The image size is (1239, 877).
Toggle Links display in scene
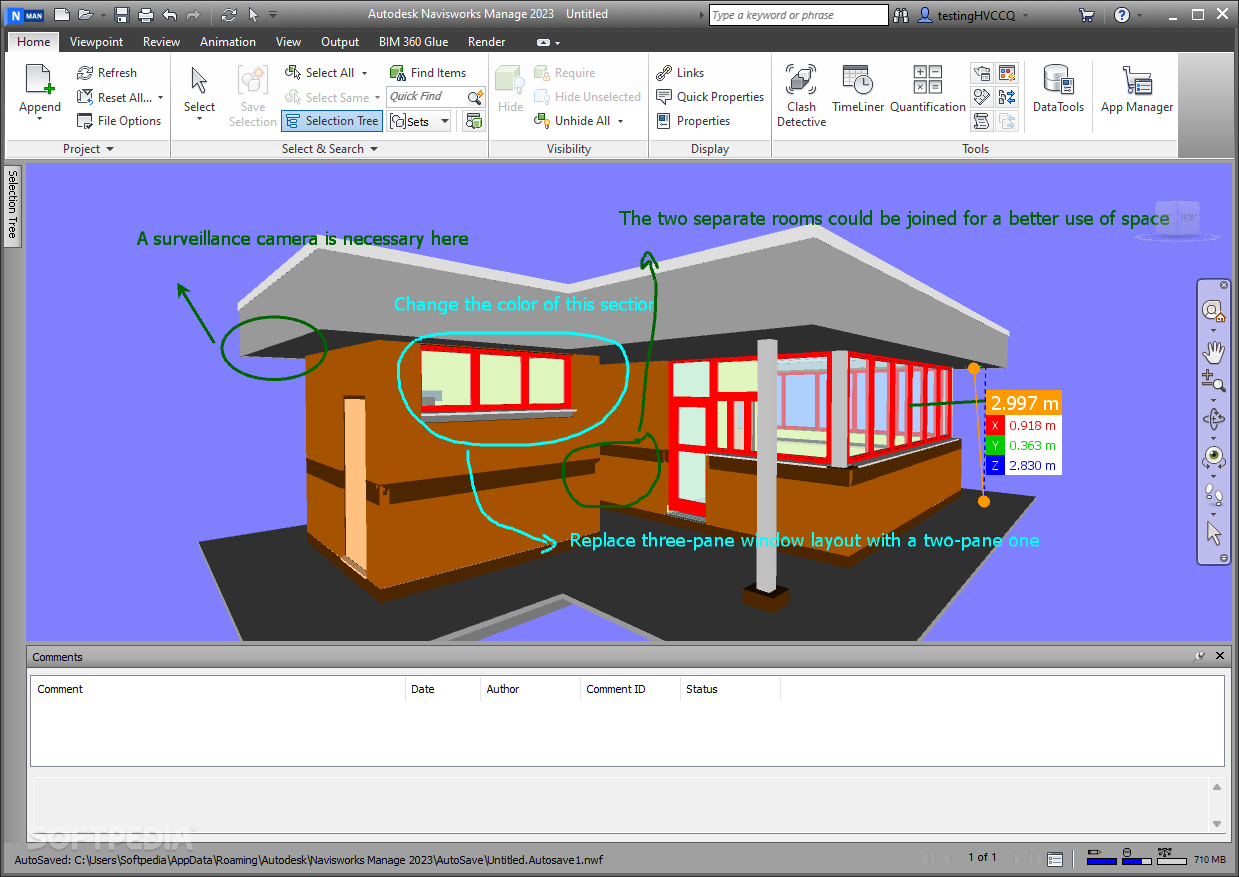(680, 73)
